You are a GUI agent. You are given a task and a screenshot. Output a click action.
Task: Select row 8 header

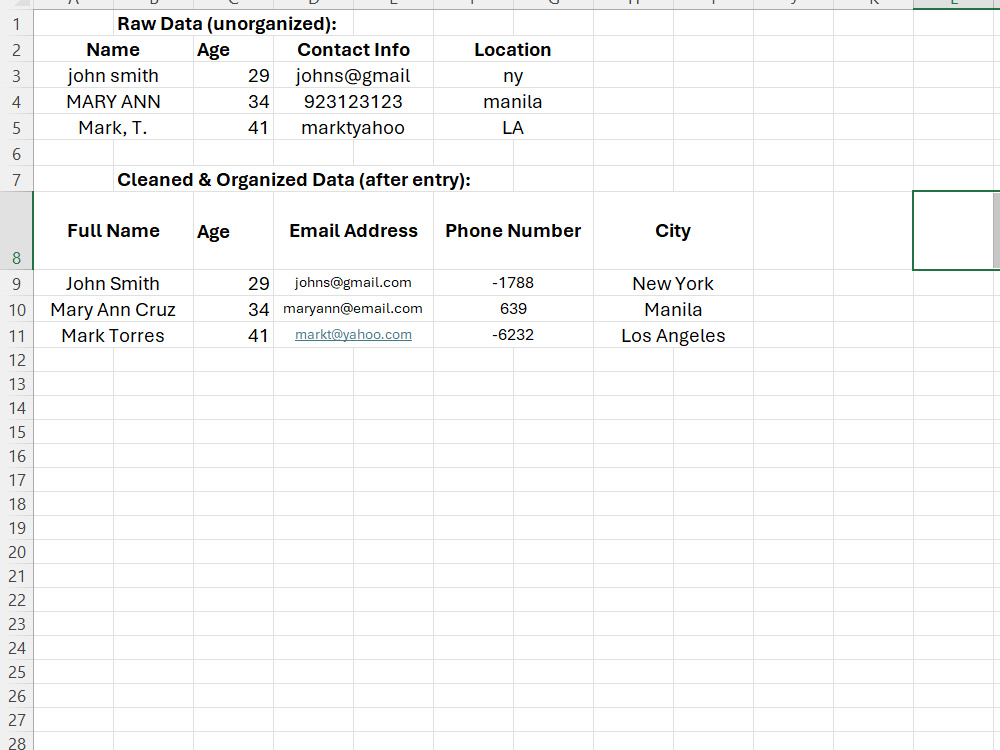(x=17, y=231)
